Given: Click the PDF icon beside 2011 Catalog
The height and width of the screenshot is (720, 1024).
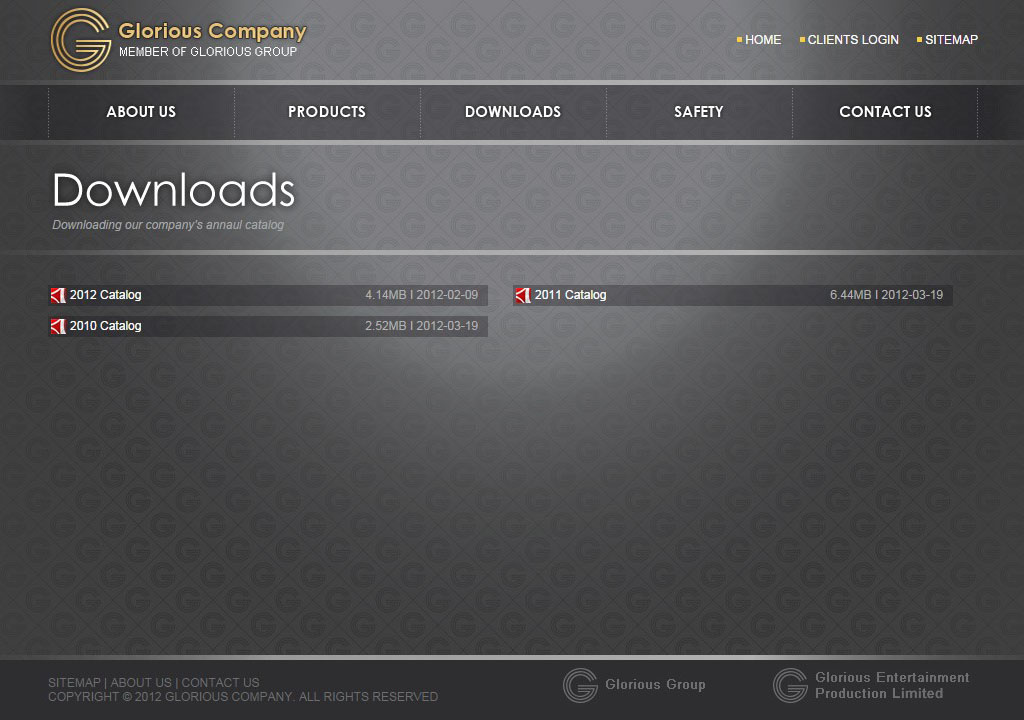Looking at the screenshot, I should click(522, 295).
